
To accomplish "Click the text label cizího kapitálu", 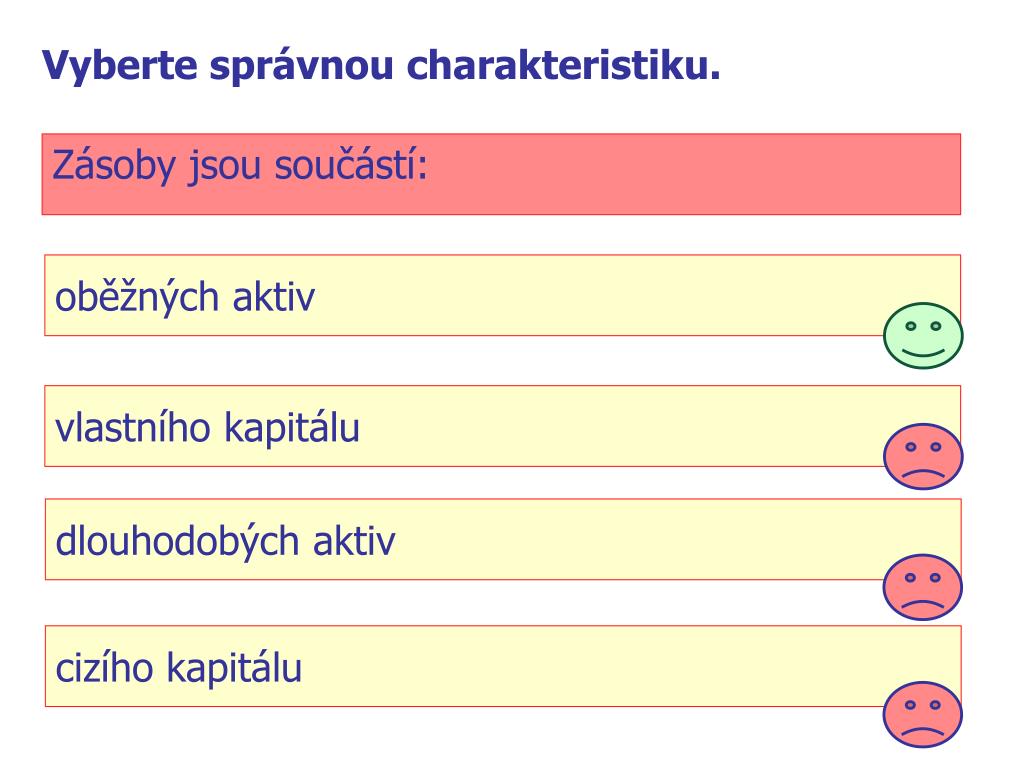I will (178, 668).
